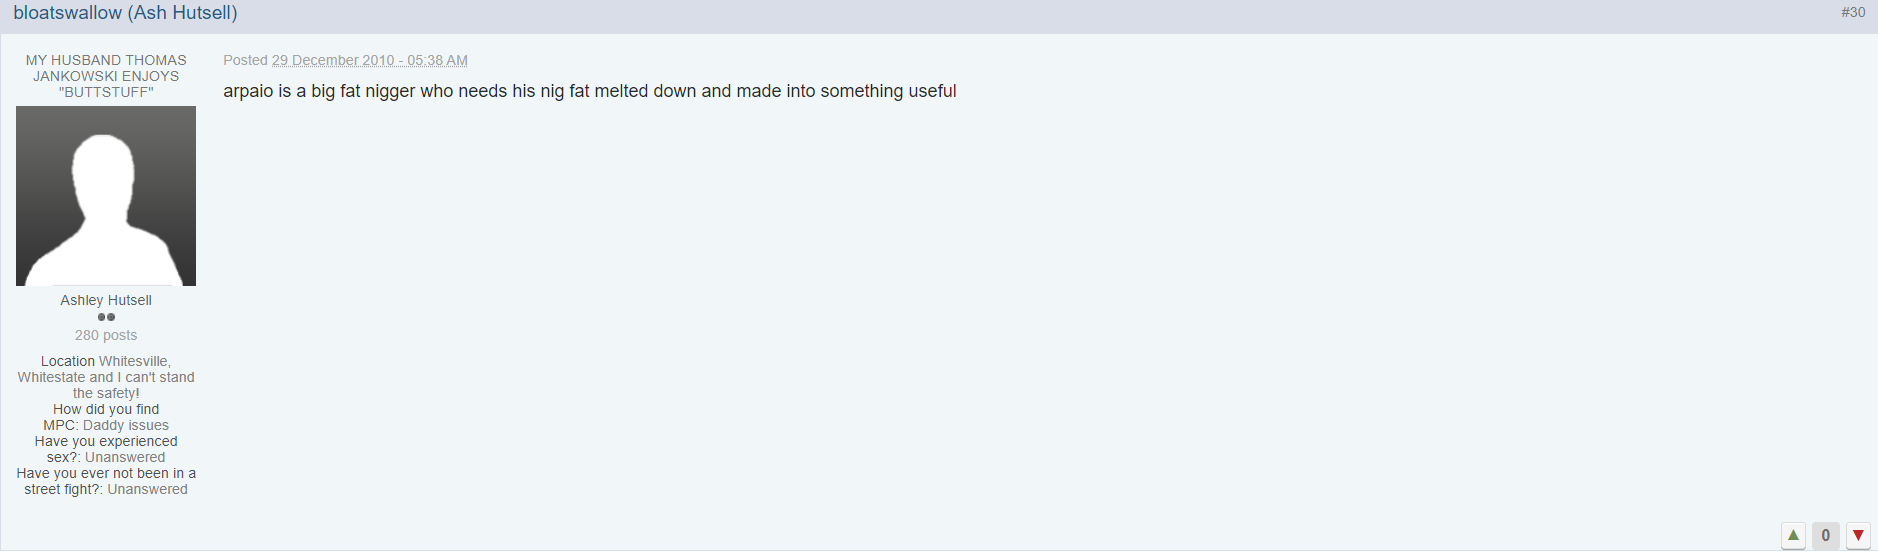Click the 29 December 2010 timestamp
1878x559 pixels.
pos(370,60)
